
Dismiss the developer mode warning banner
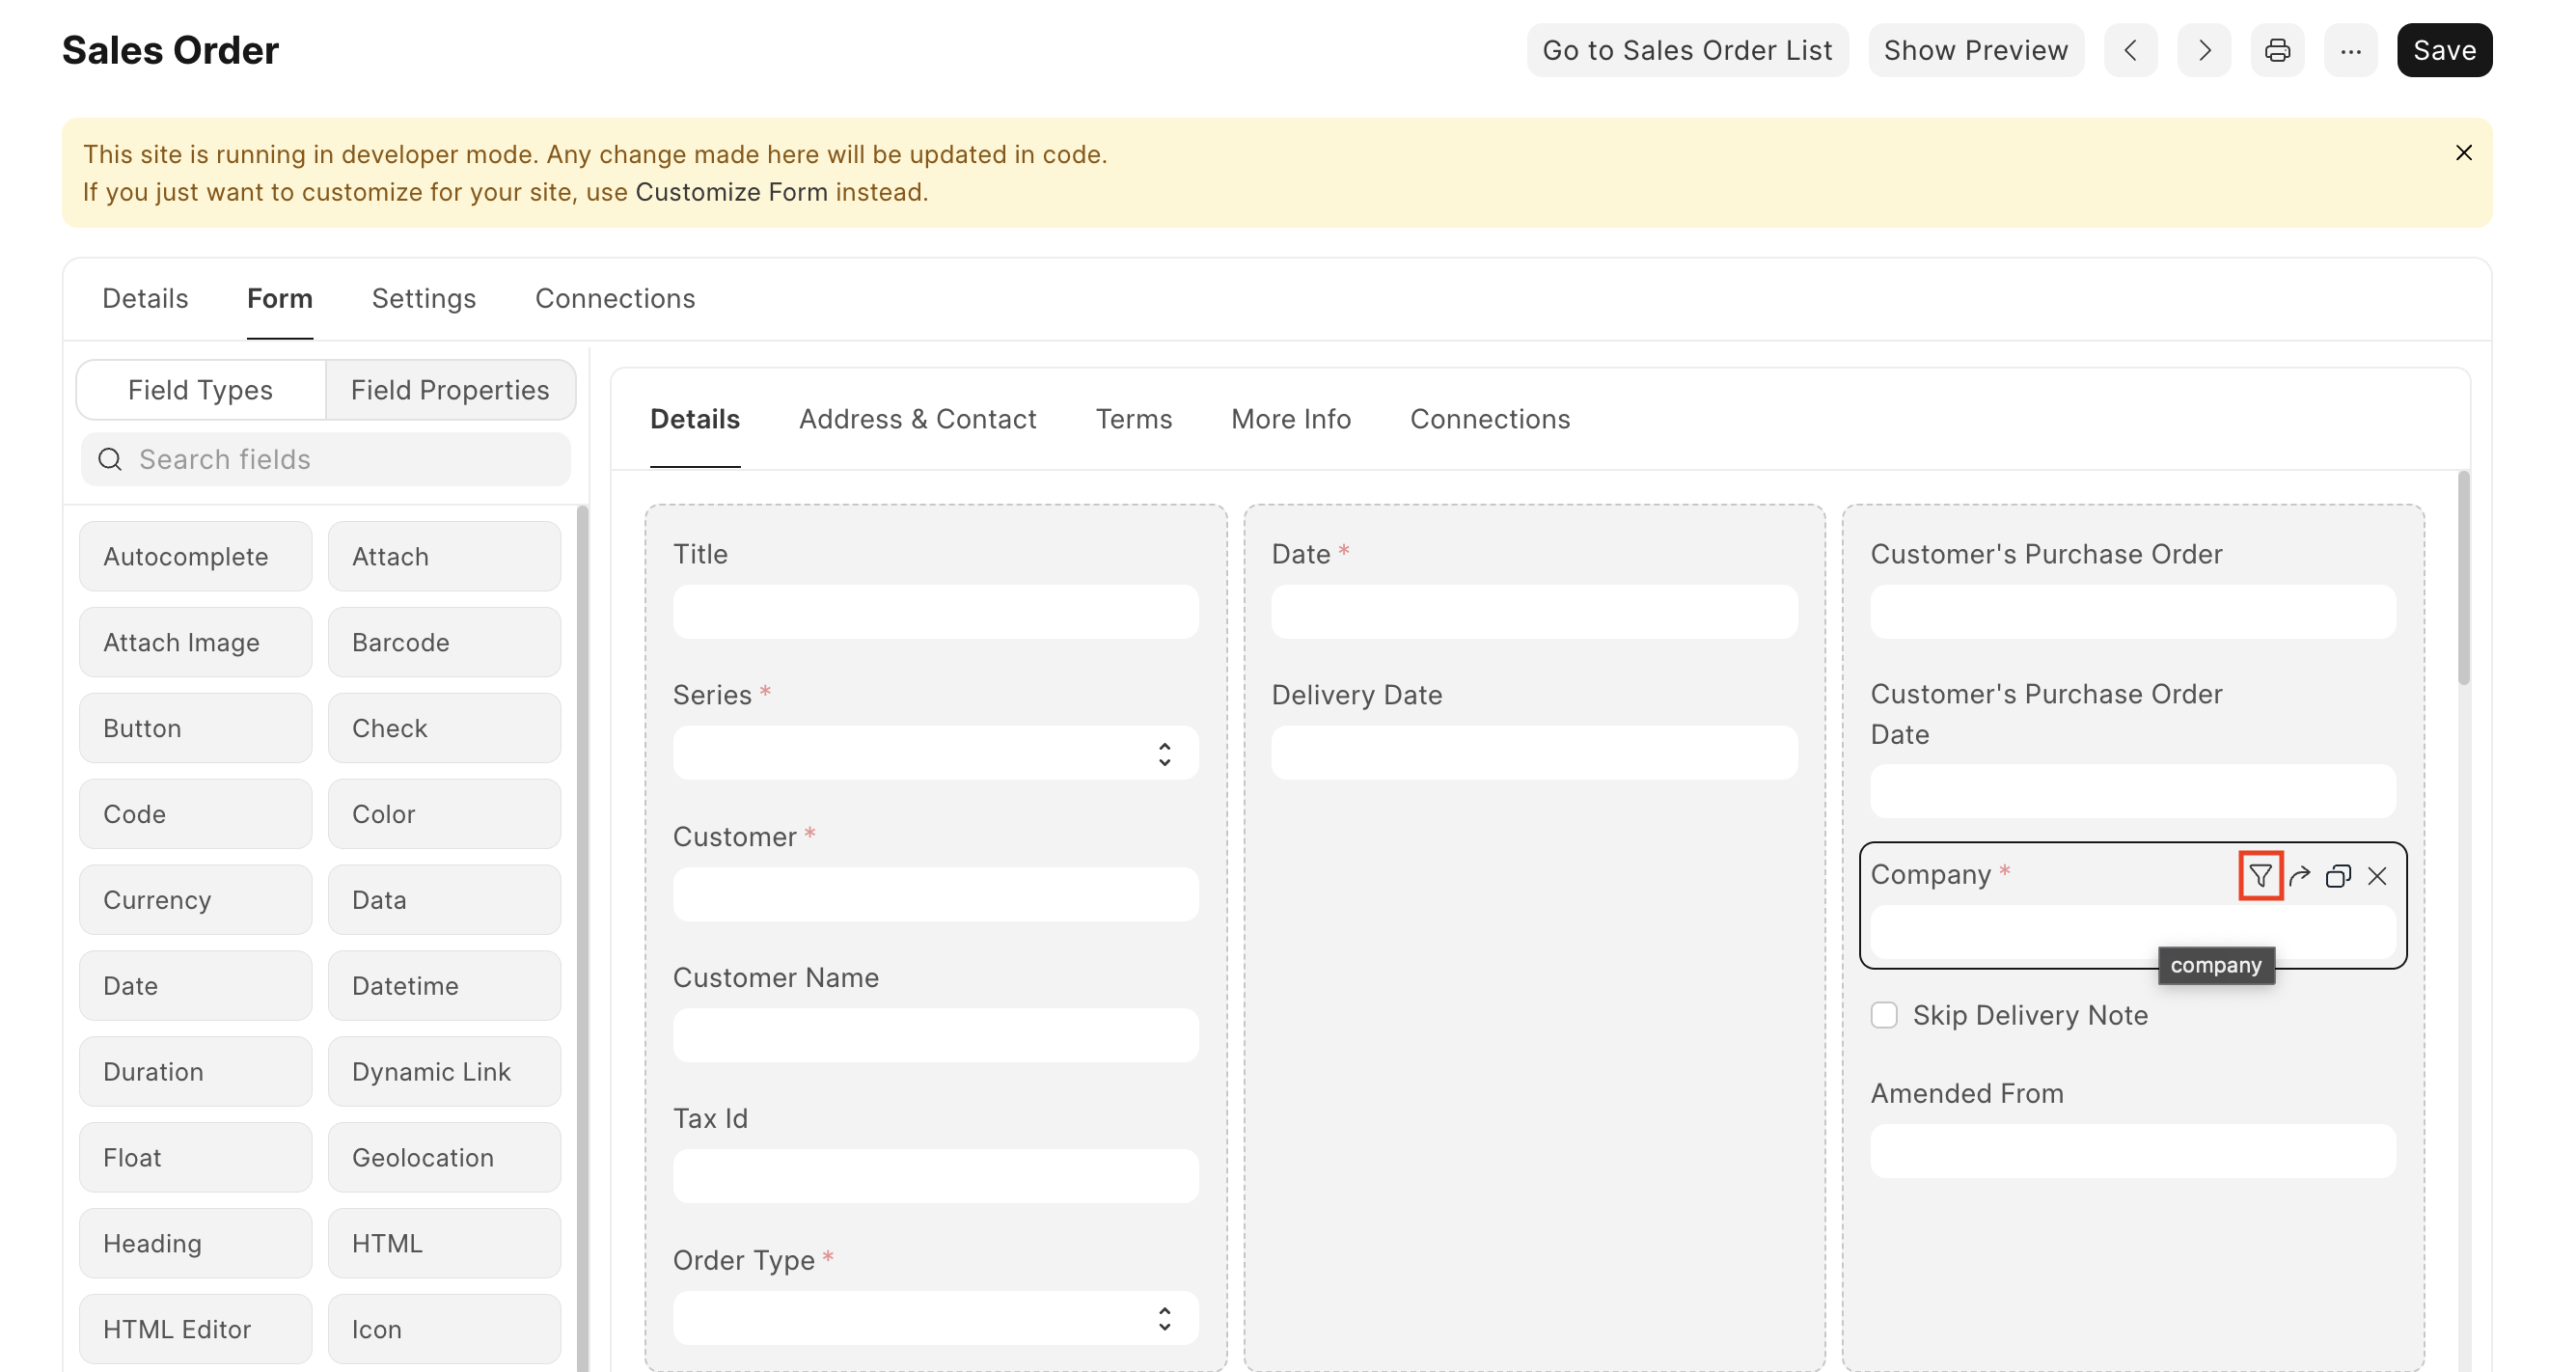(x=2463, y=152)
